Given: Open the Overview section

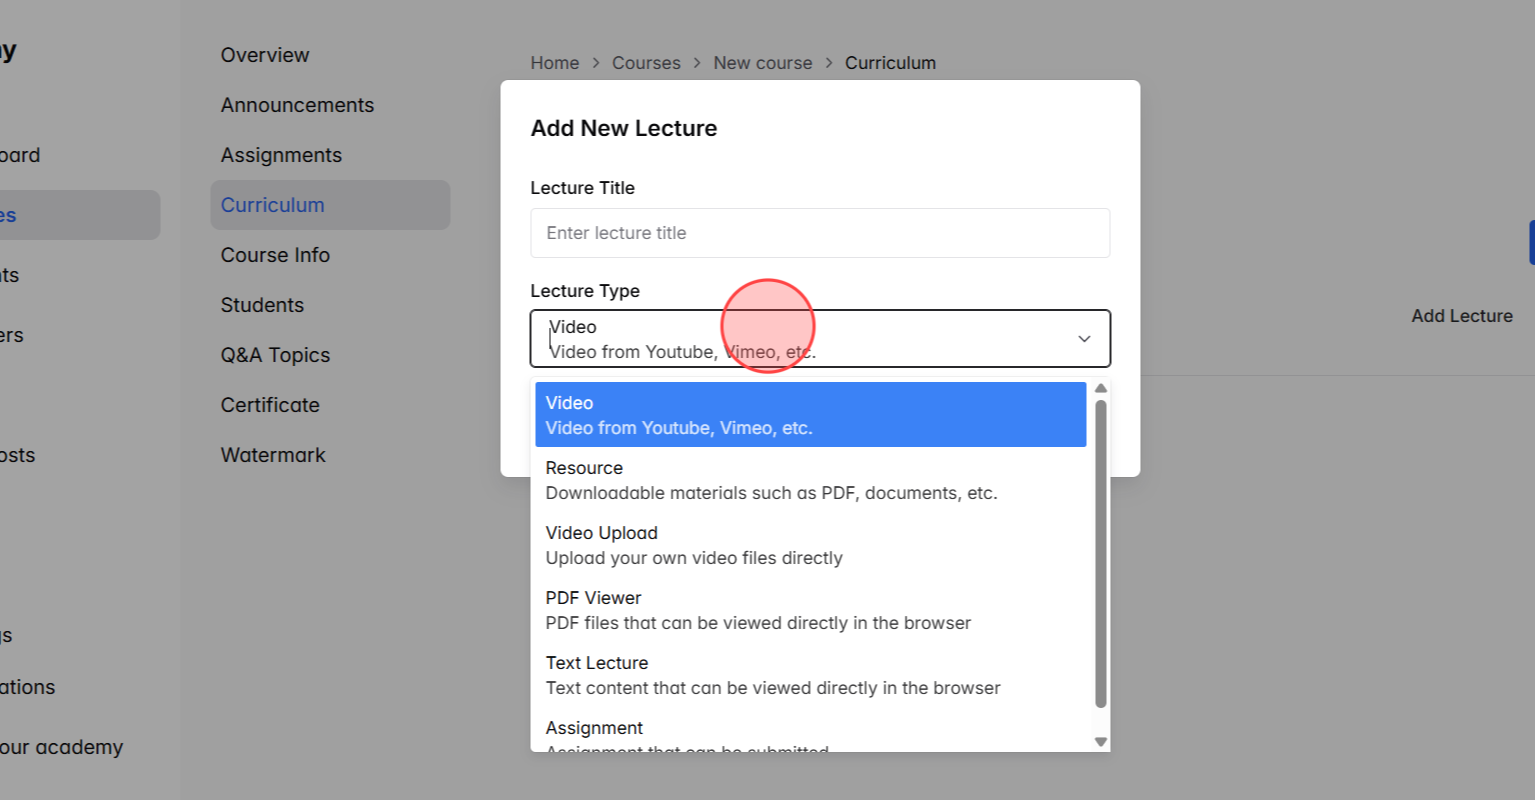Looking at the screenshot, I should point(265,54).
